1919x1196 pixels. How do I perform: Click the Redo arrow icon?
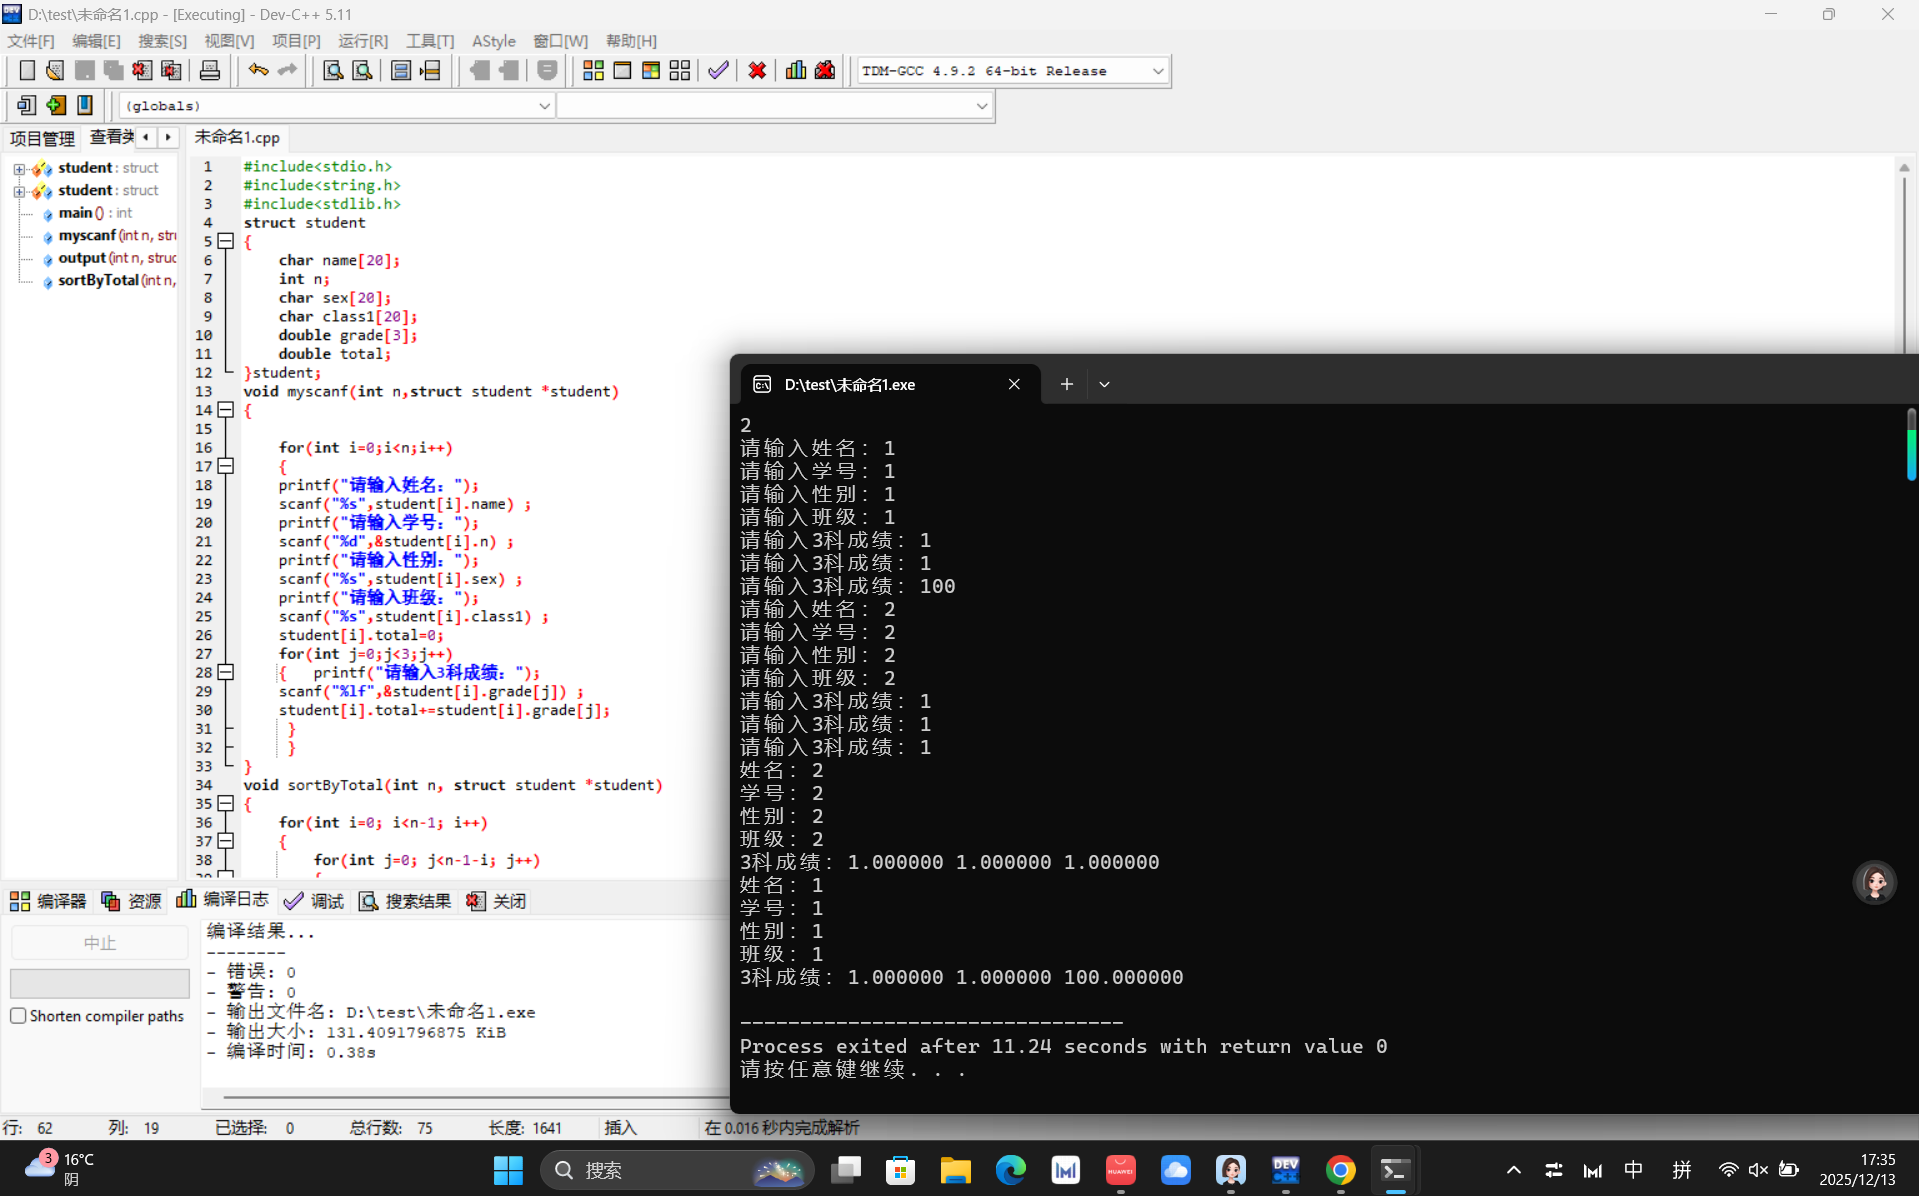pos(288,70)
